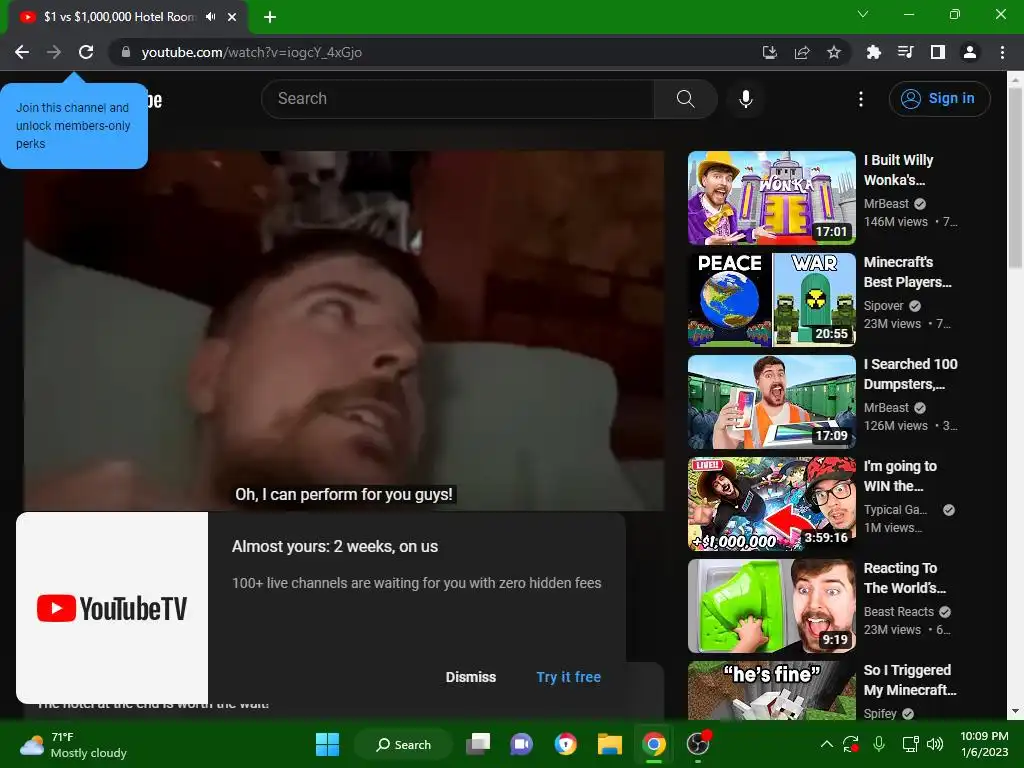Open the "he's fine" video thumbnail
The image size is (1024, 768).
772,690
